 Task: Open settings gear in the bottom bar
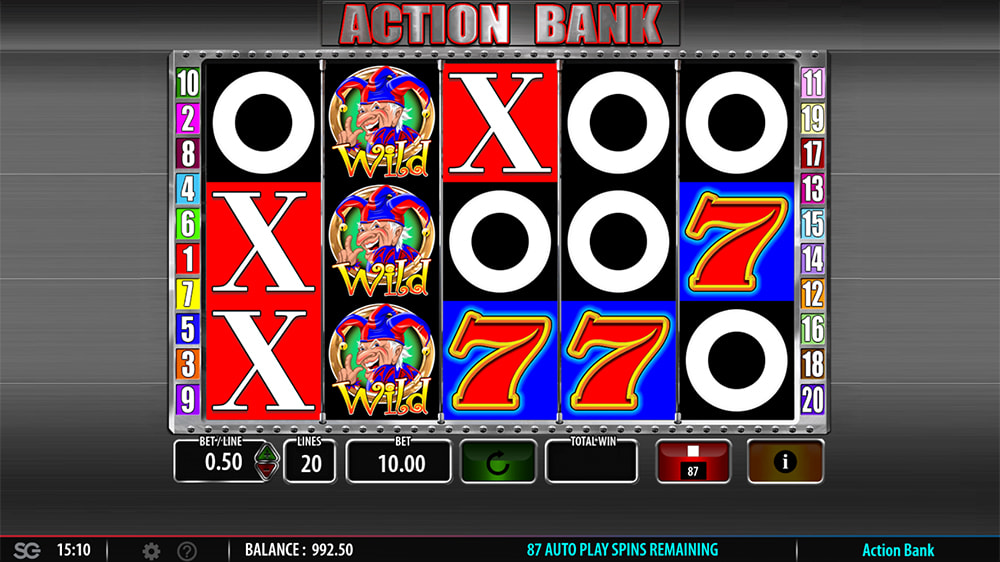(151, 551)
